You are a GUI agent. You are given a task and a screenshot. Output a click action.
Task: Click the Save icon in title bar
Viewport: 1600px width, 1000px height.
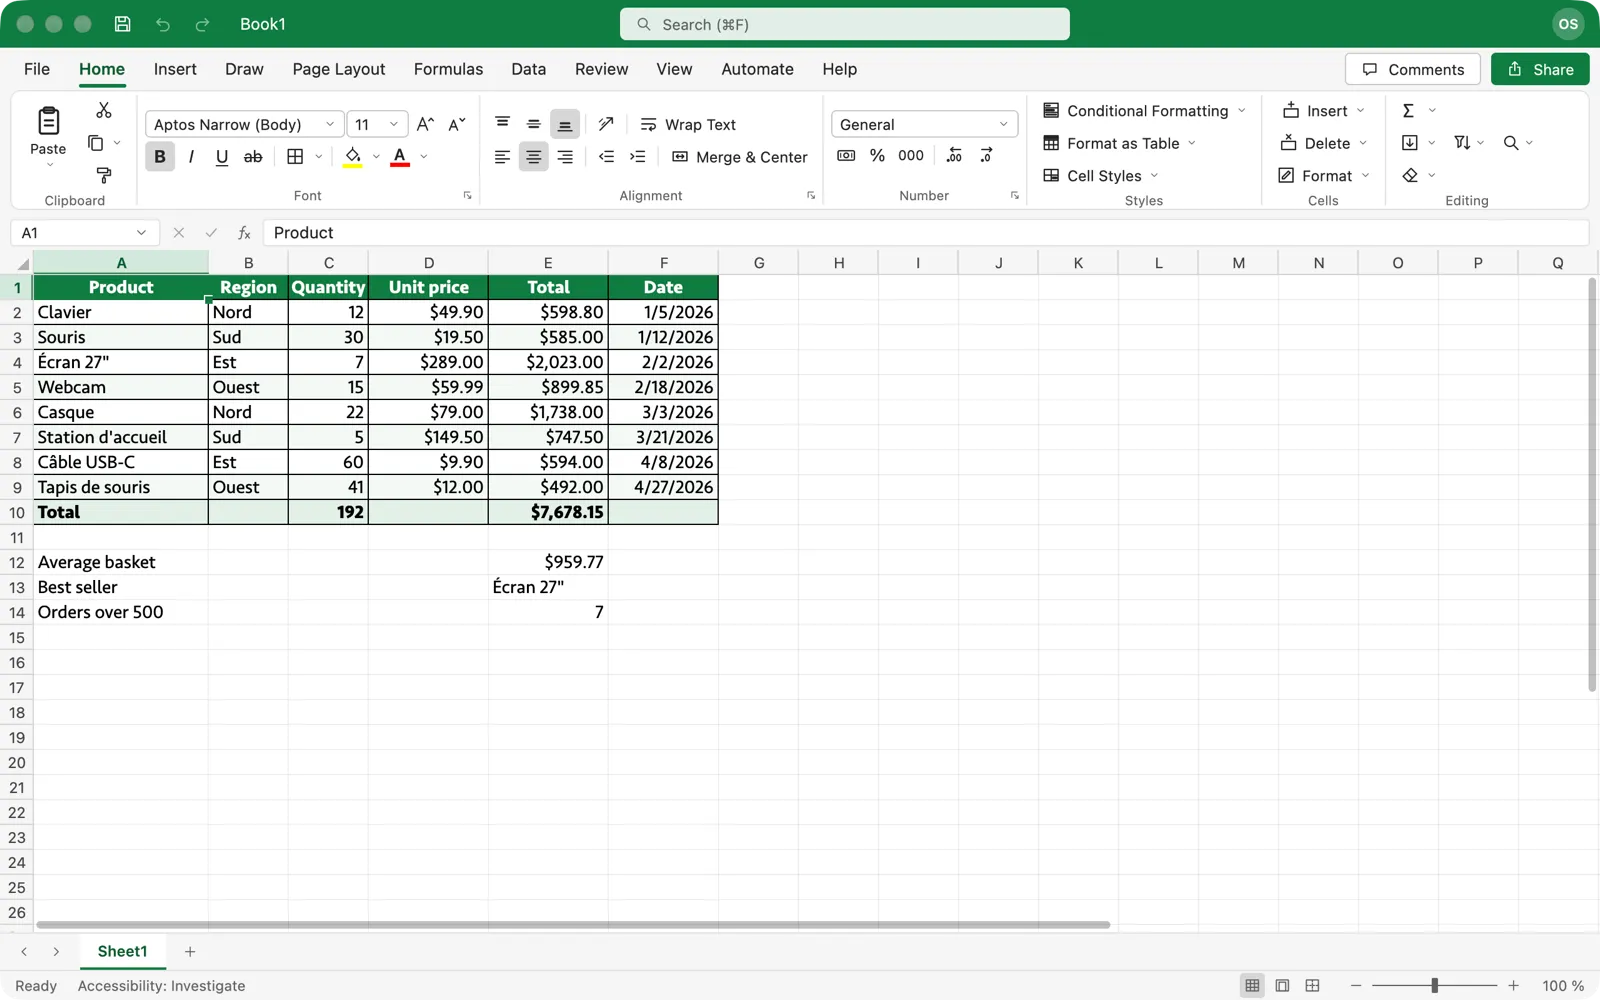click(x=122, y=24)
